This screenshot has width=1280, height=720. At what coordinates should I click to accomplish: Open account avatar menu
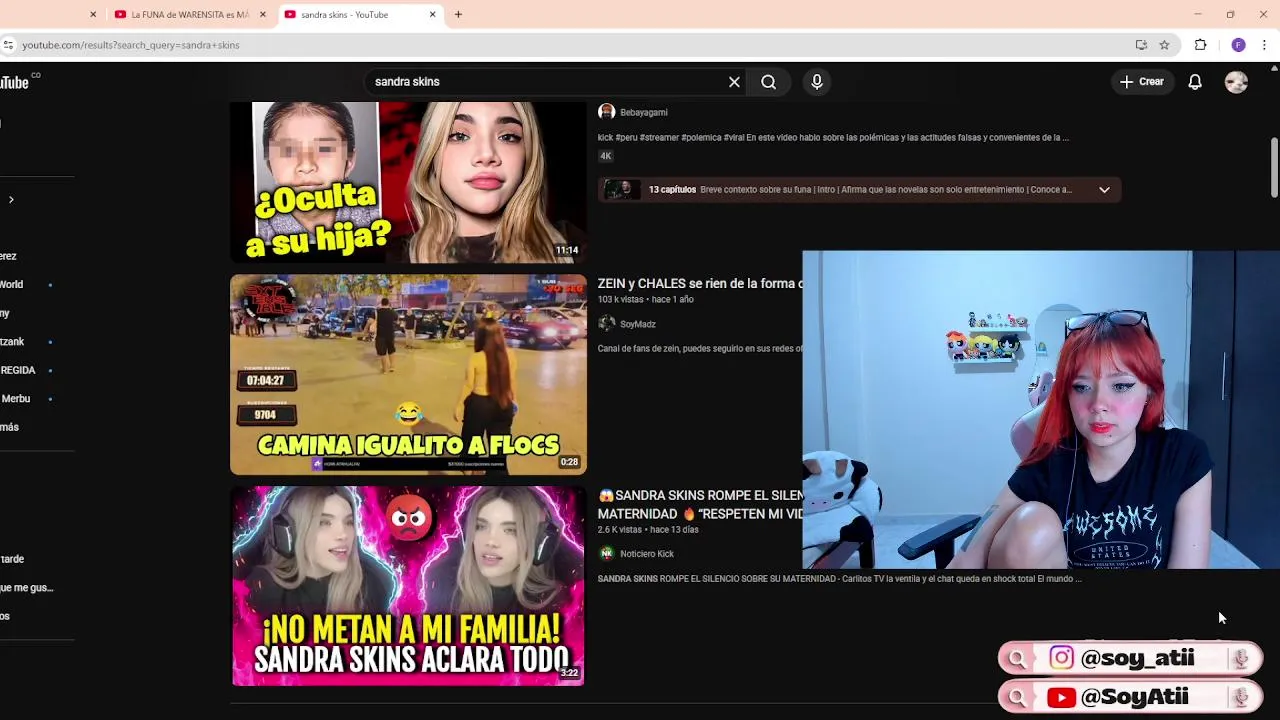click(x=1236, y=82)
